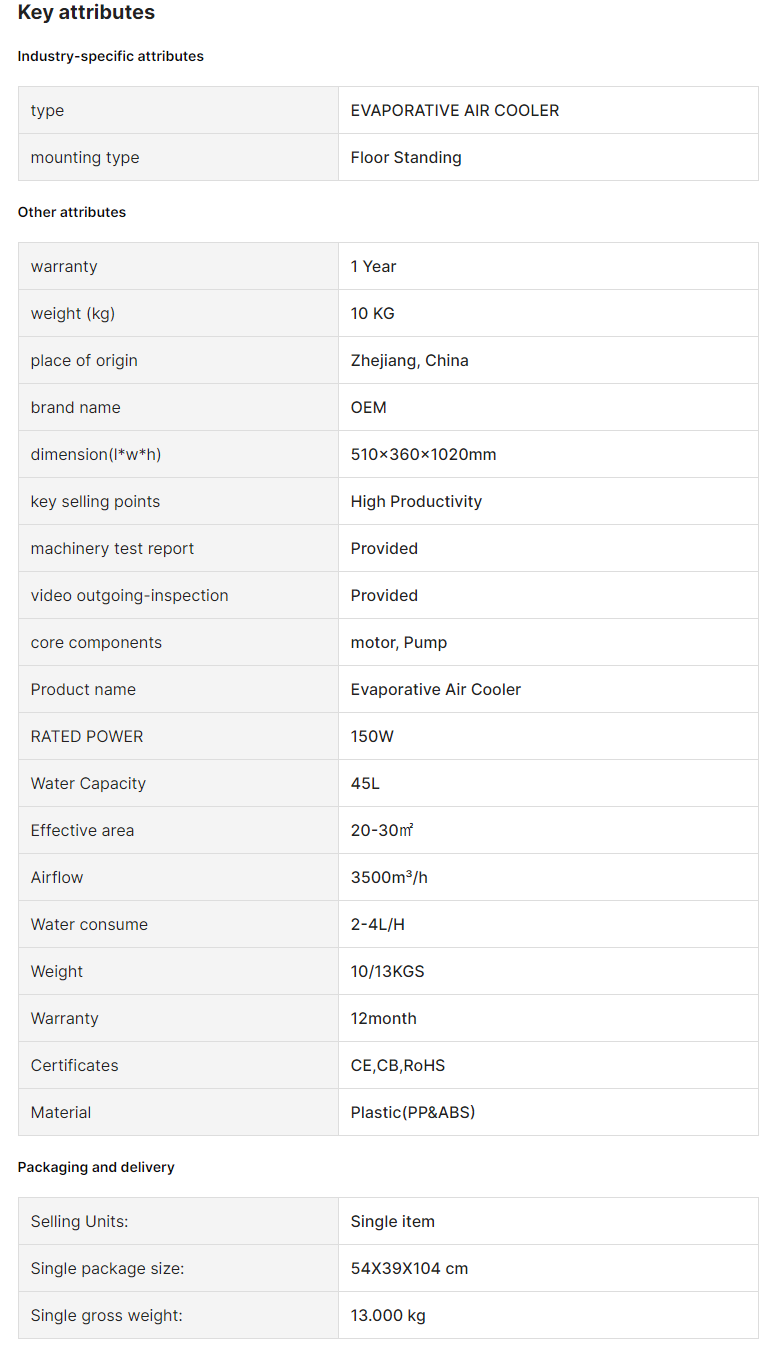Select the 150W rated power value
The height and width of the screenshot is (1353, 779).
[372, 737]
